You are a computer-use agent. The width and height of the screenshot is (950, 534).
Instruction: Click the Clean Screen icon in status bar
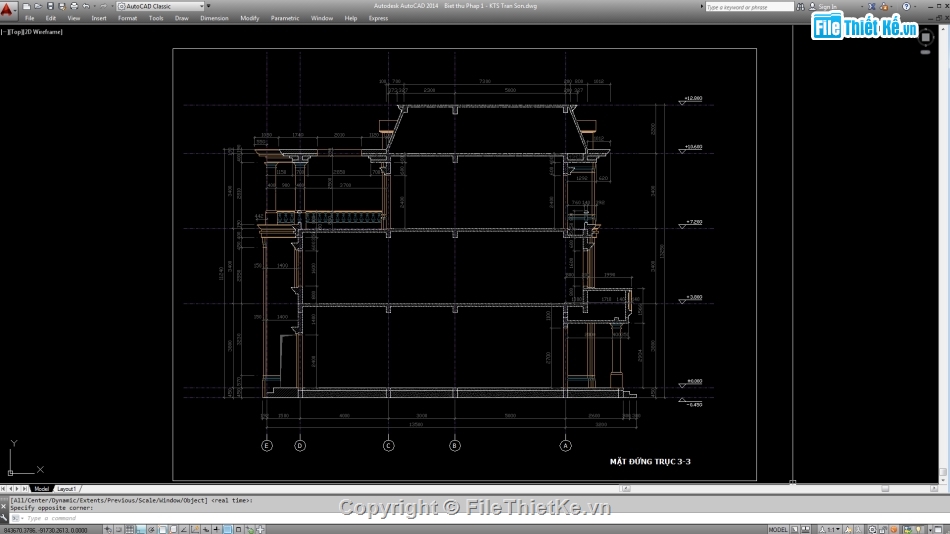click(938, 530)
